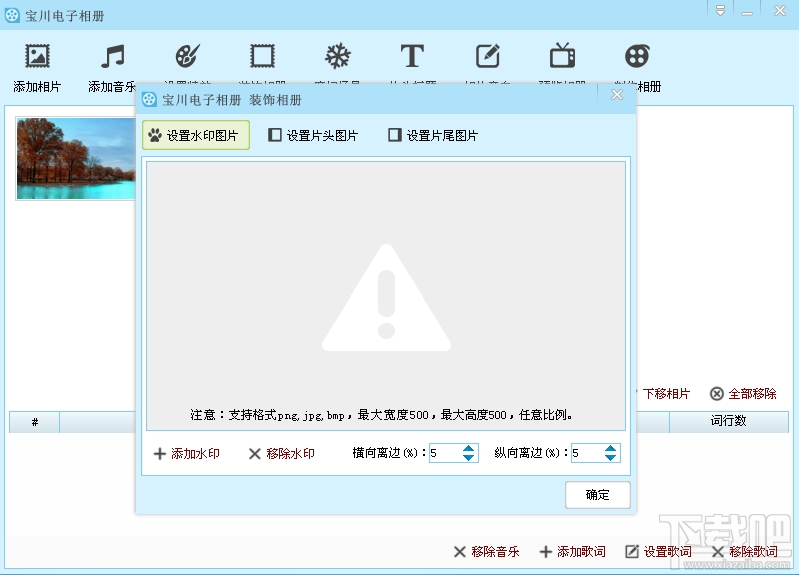The width and height of the screenshot is (799, 575).
Task: Click 设置歌词 edit lyrics button
Action: click(x=658, y=552)
